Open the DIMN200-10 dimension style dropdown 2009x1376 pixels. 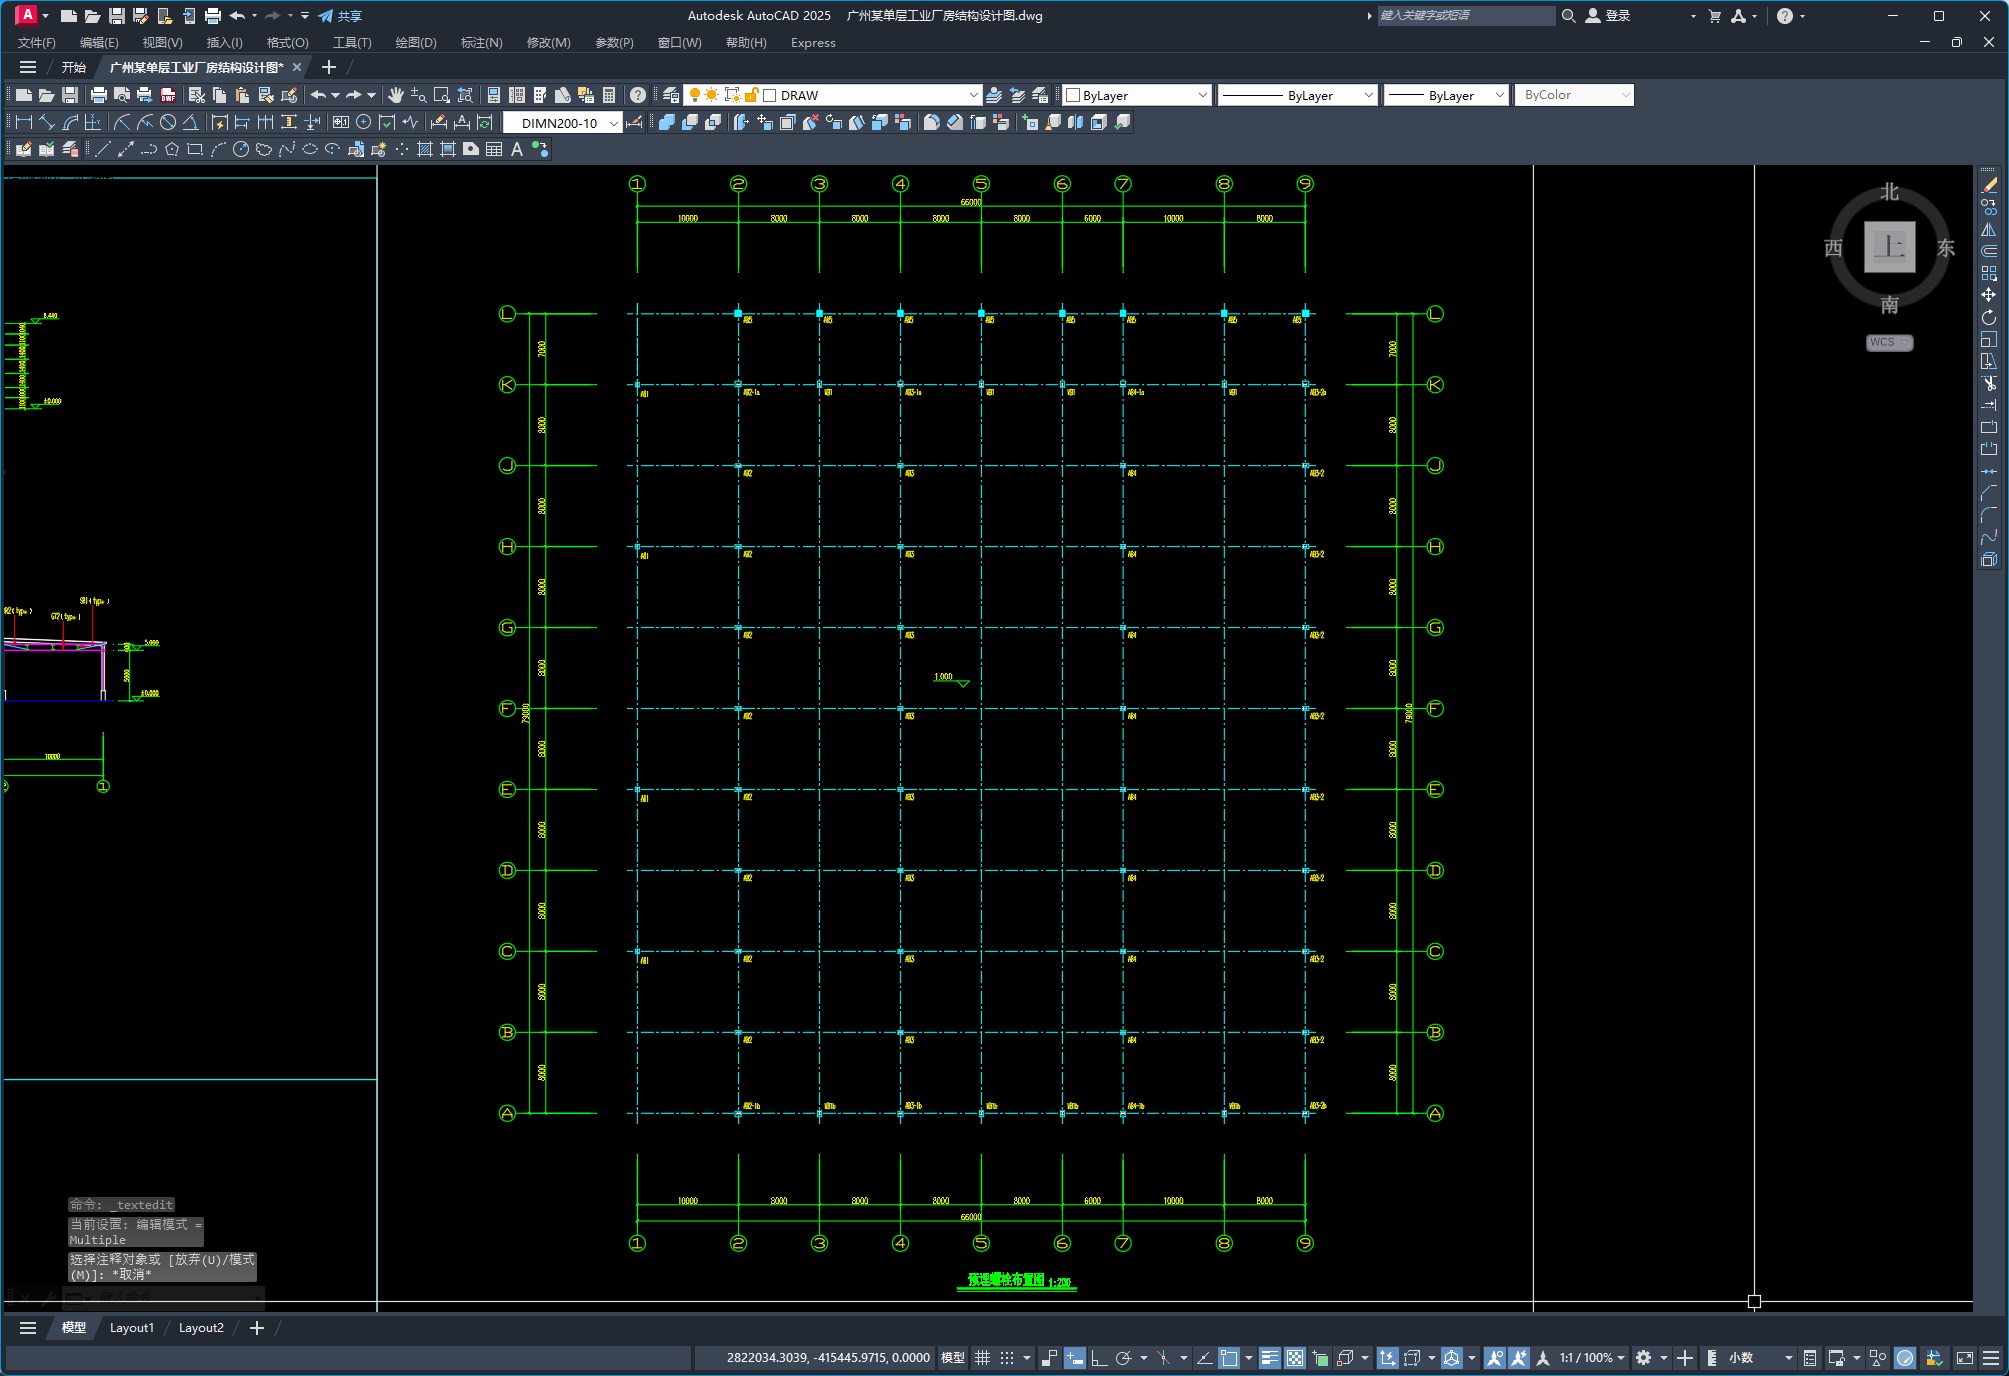(x=613, y=123)
